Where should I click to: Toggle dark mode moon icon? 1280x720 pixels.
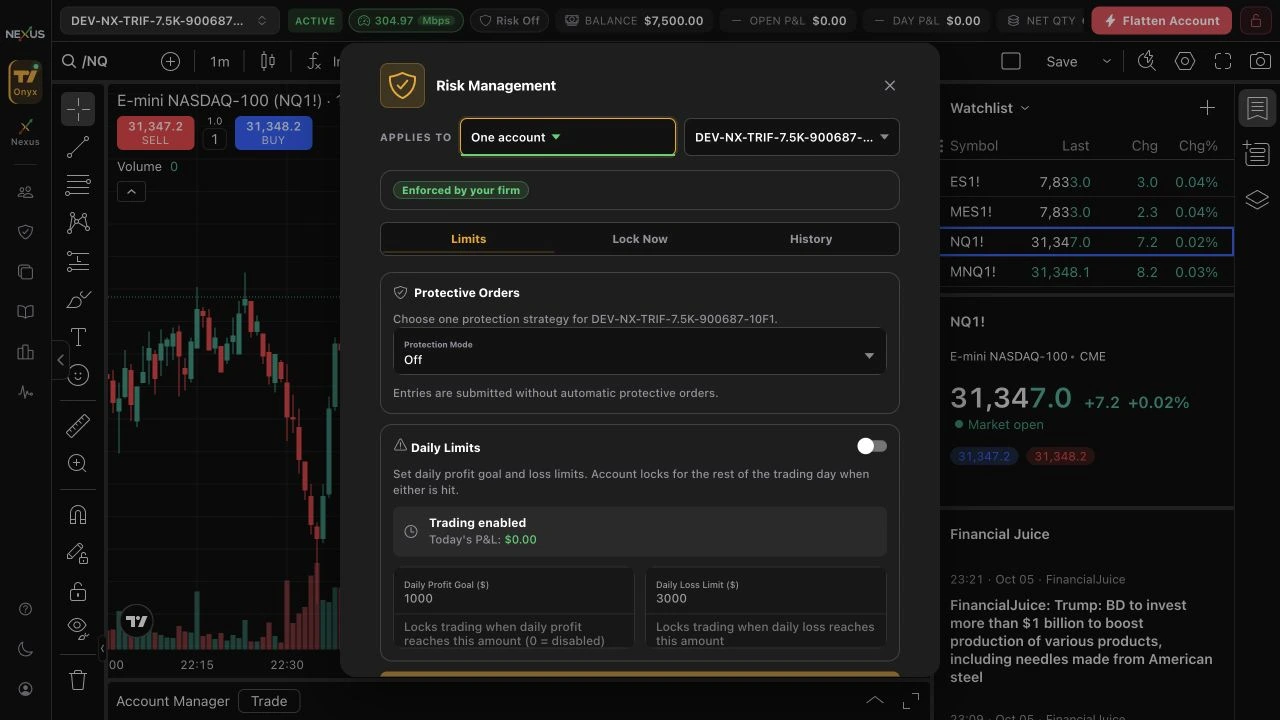26,649
